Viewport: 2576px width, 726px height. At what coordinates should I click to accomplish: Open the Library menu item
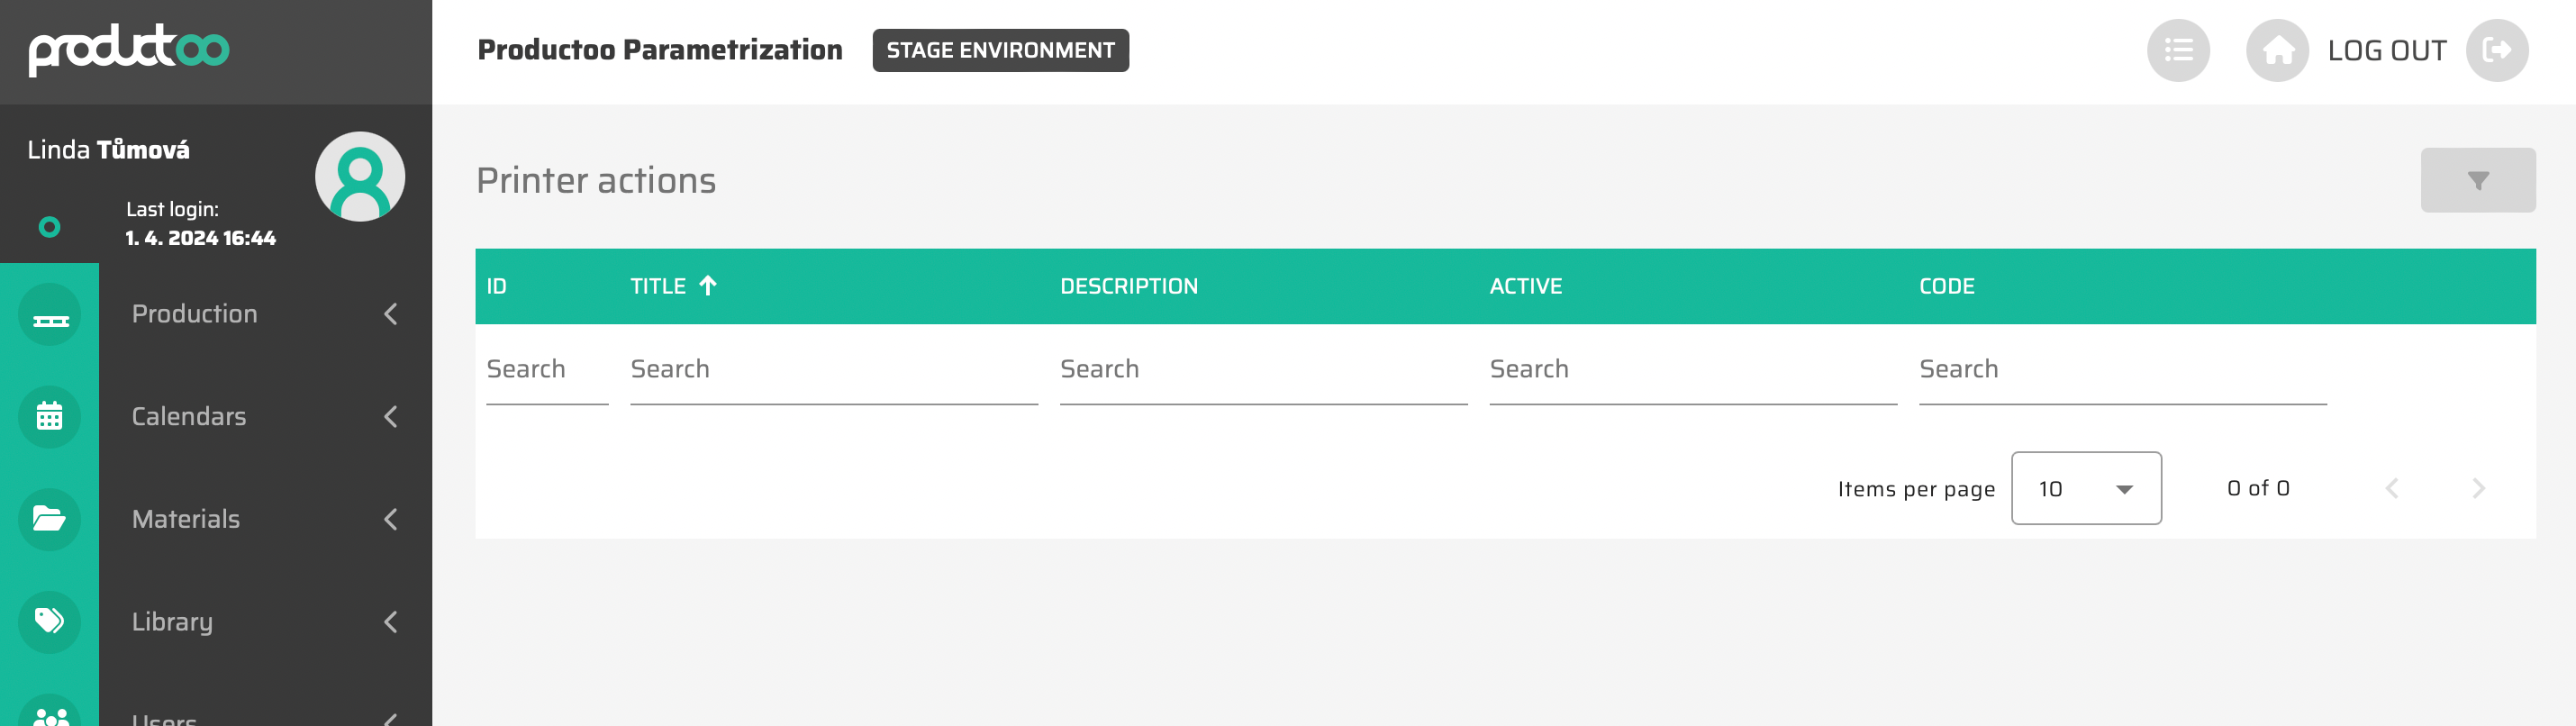pos(172,622)
